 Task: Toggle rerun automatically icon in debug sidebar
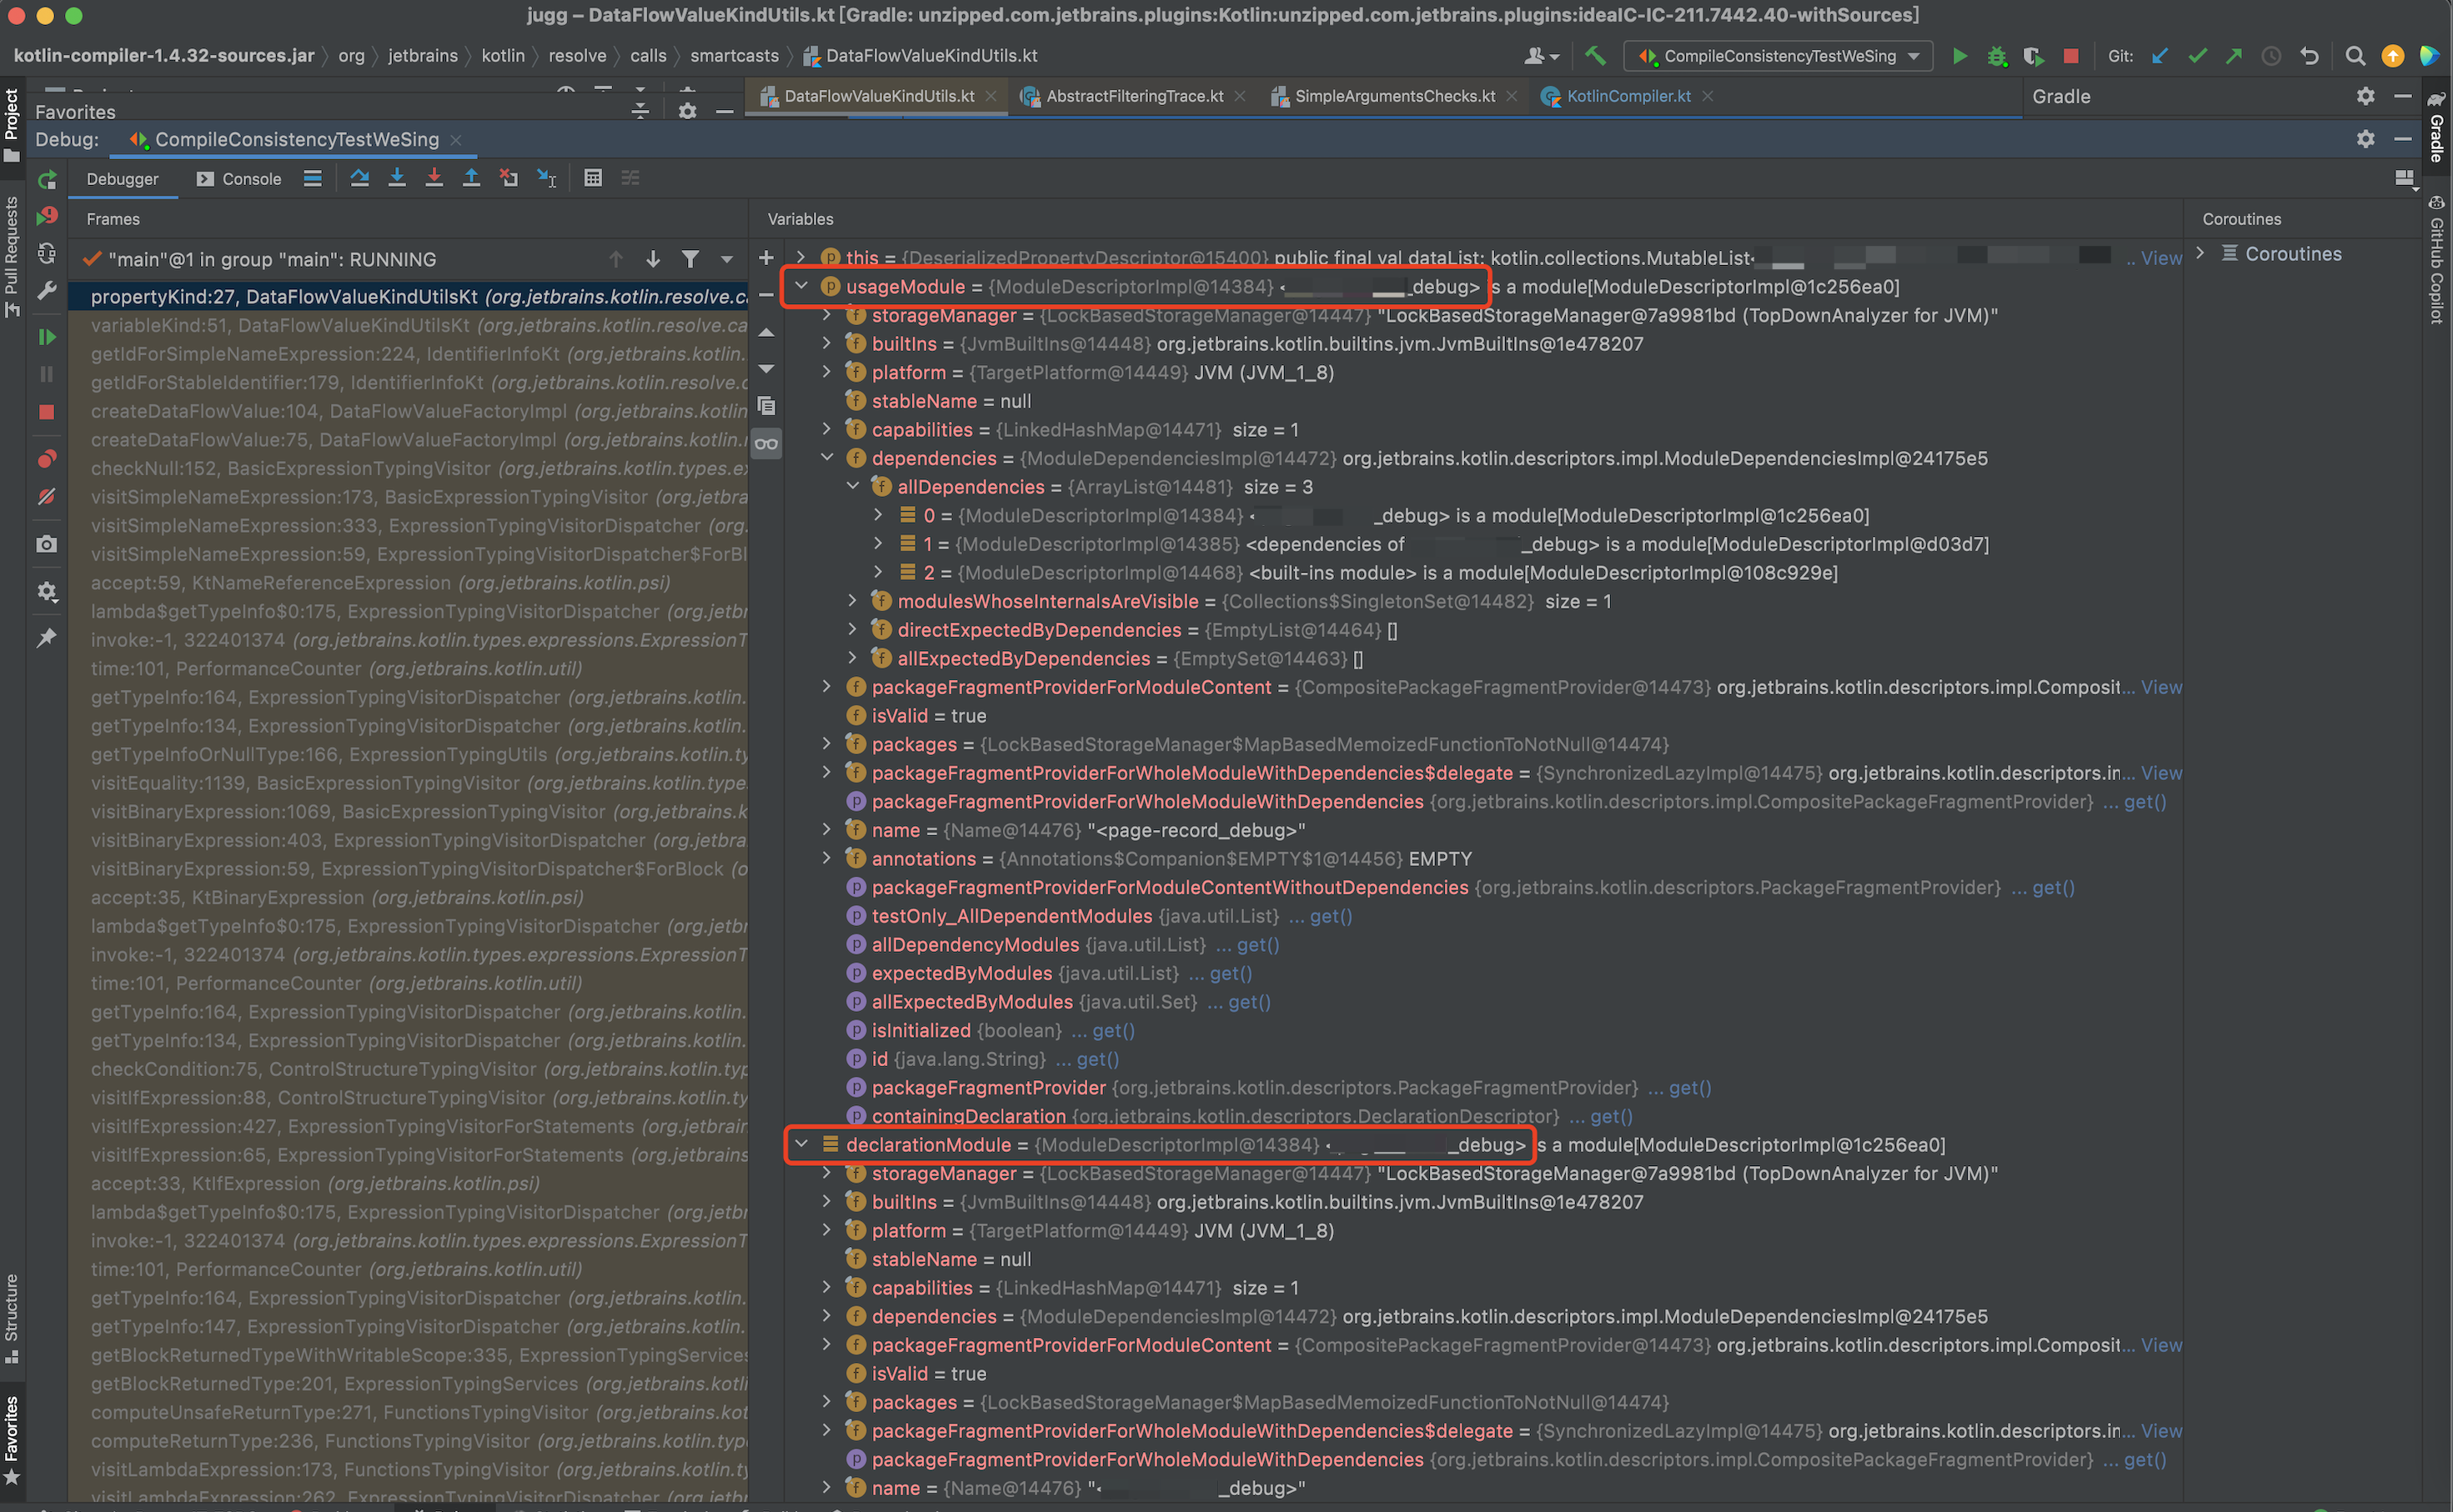point(47,254)
